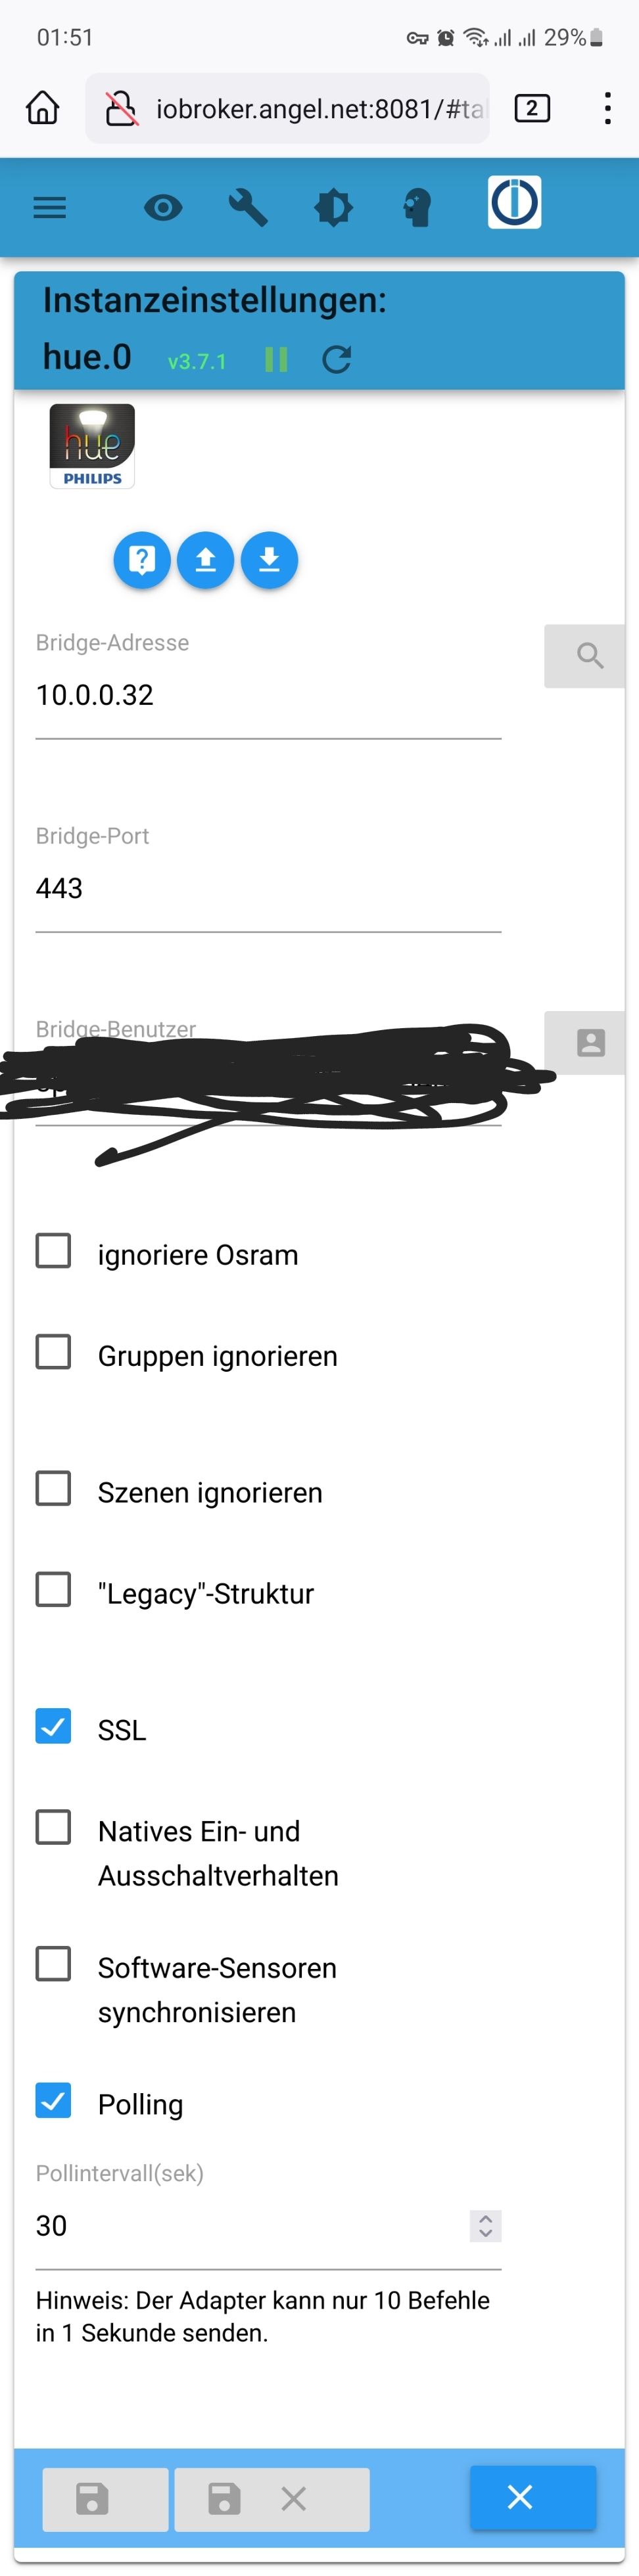Disable the SSL checkbox
This screenshot has height=2576, width=639.
click(x=53, y=1725)
